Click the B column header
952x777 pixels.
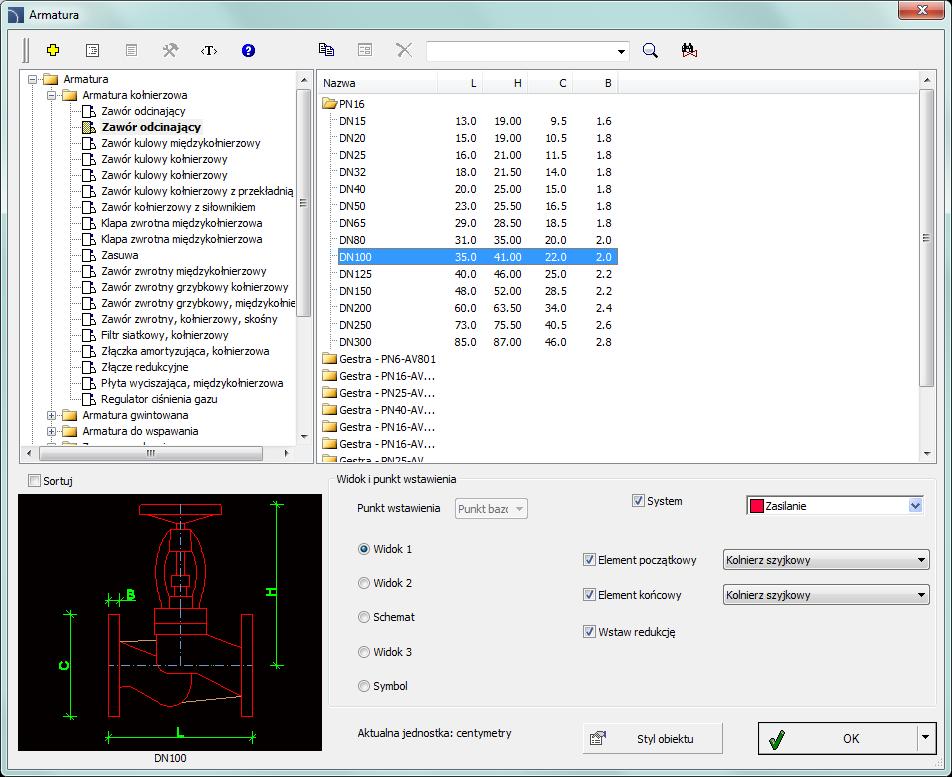595,83
